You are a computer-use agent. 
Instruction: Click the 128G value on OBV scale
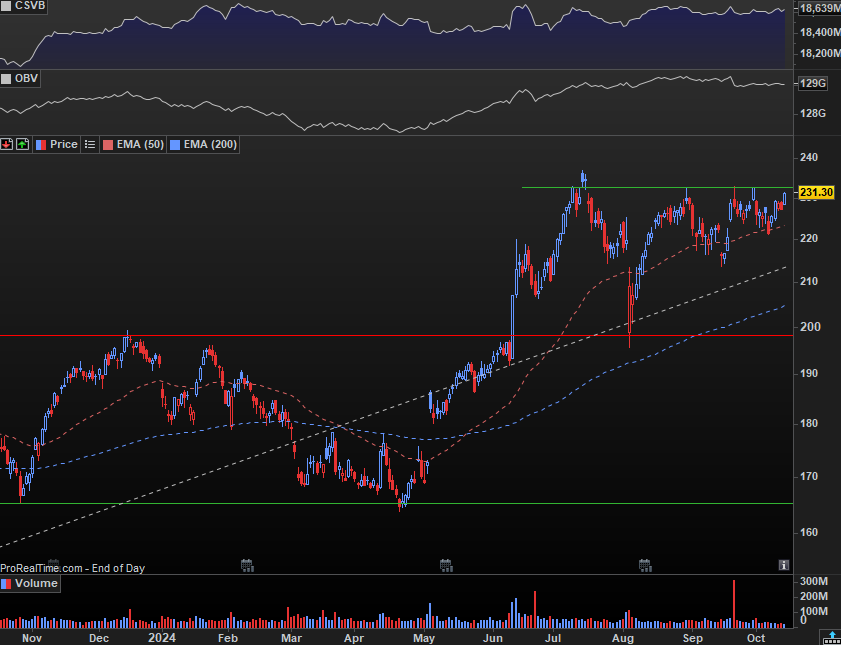812,113
